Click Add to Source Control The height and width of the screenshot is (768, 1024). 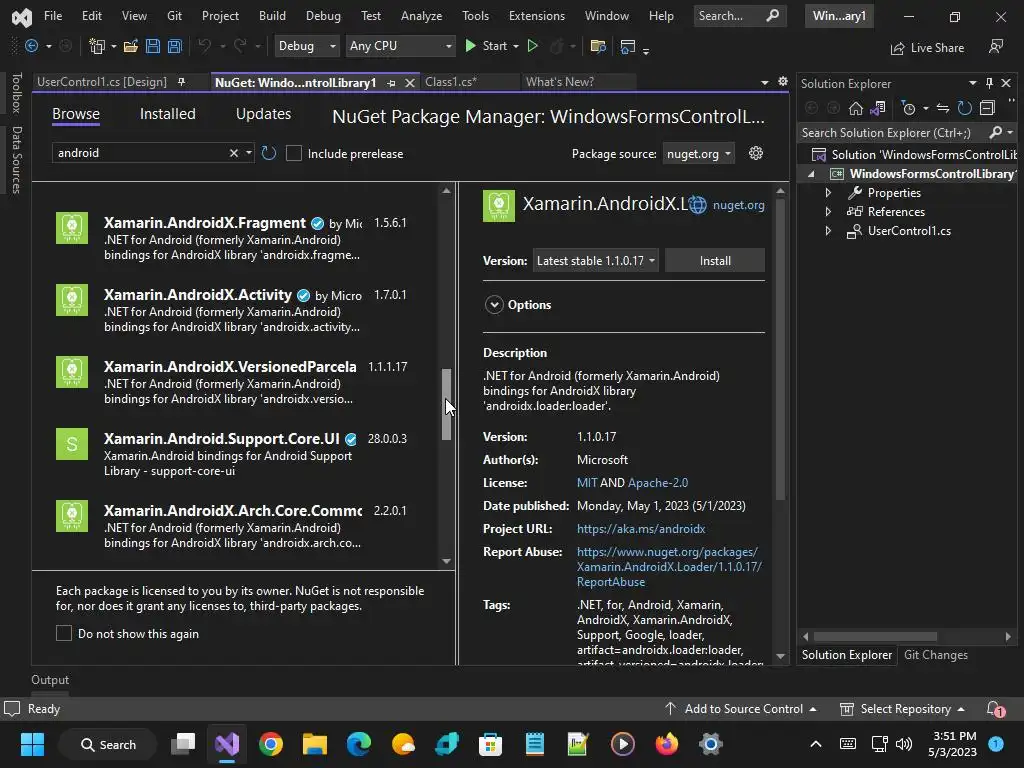741,709
